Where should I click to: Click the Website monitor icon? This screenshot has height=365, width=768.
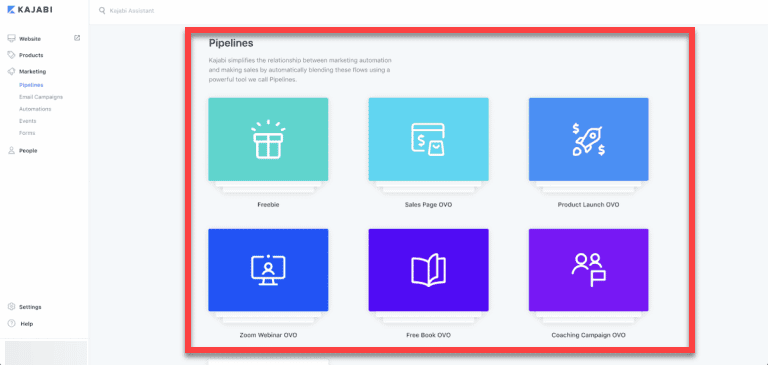11,39
